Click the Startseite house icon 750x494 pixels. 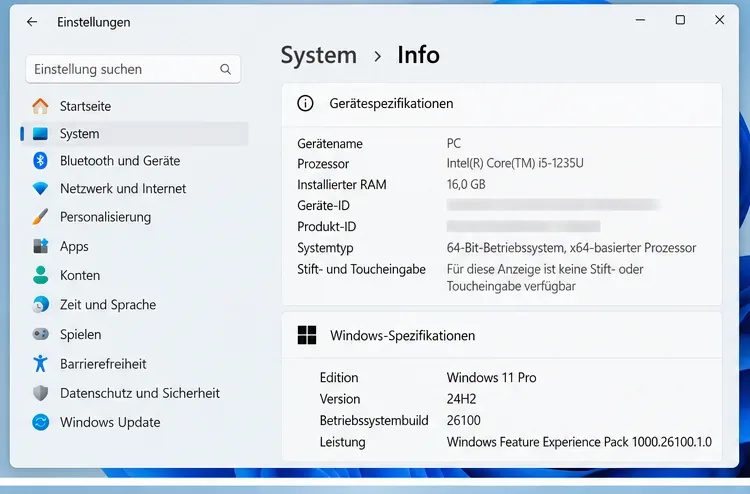[41, 106]
